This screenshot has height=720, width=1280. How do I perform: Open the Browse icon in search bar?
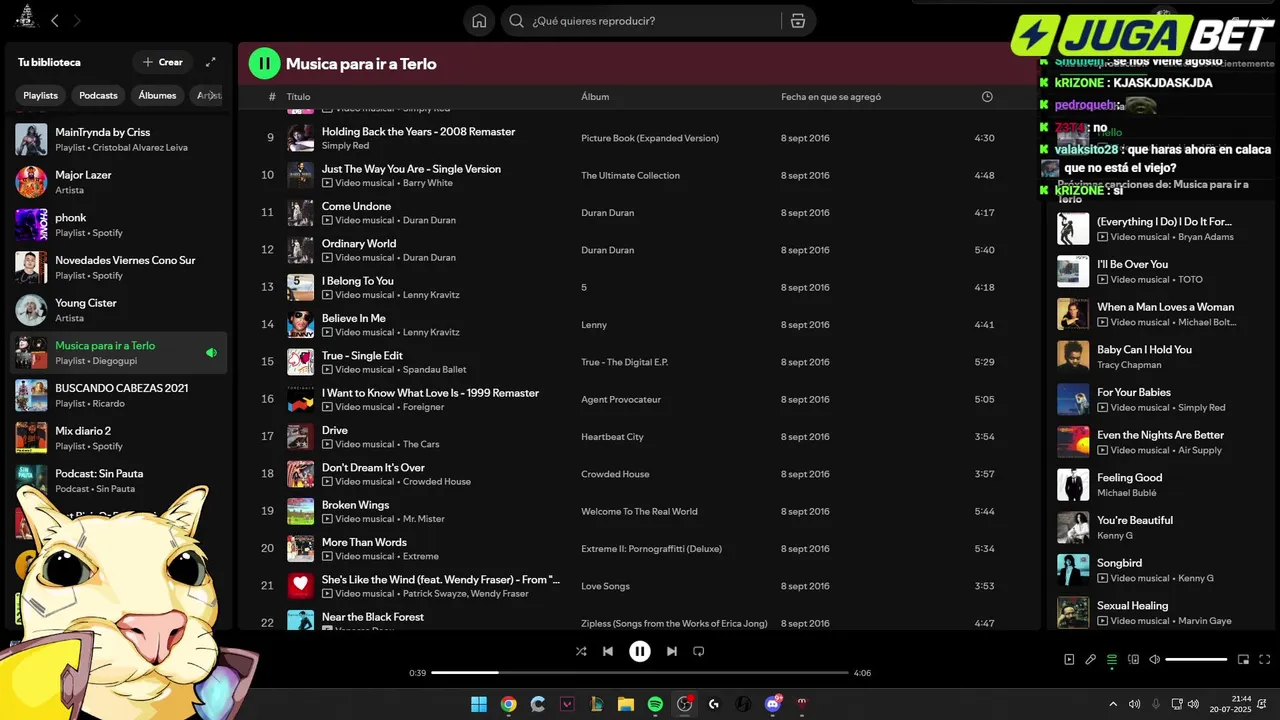798,21
